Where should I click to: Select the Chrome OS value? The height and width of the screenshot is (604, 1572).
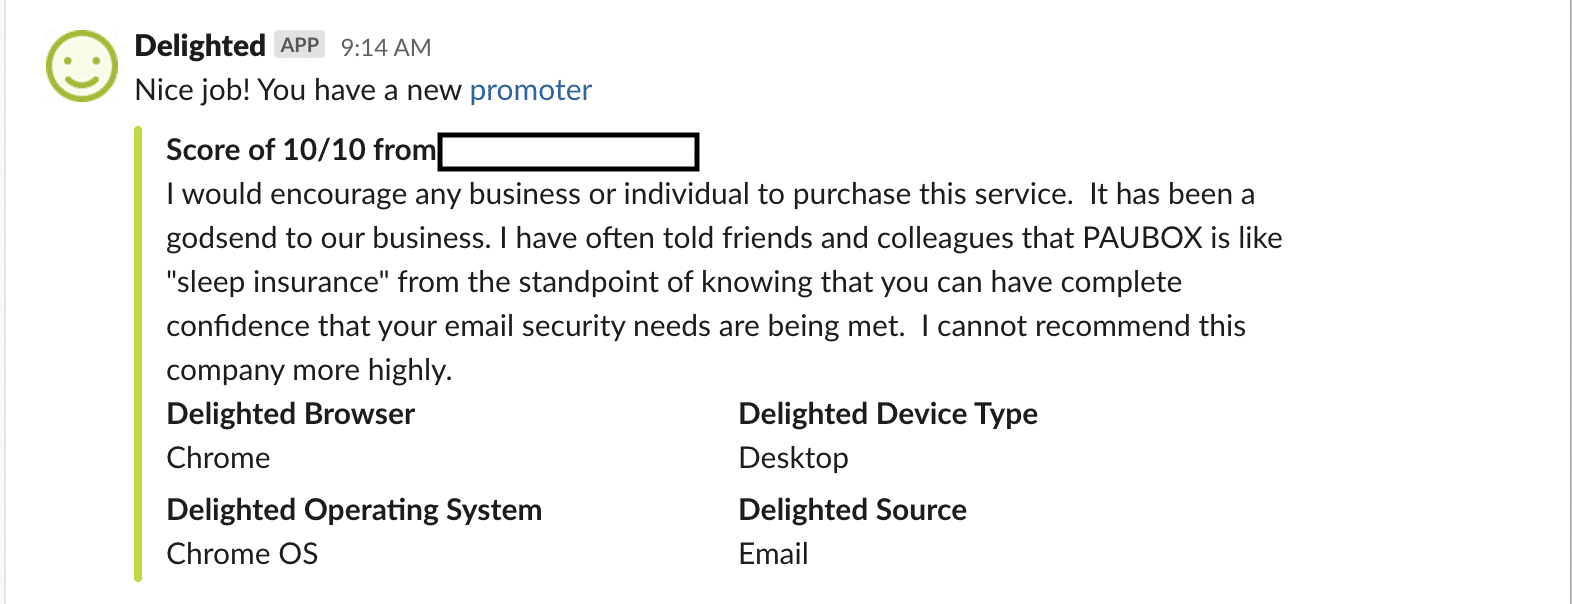click(x=242, y=554)
